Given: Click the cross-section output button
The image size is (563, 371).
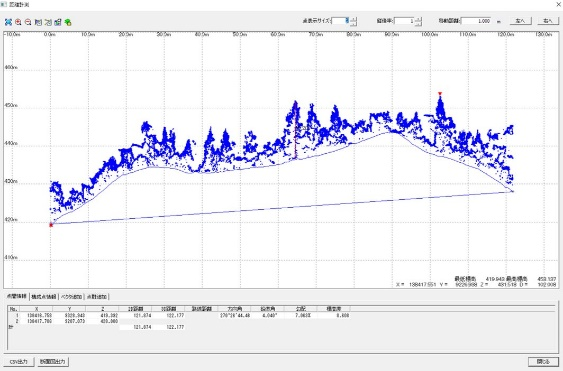Looking at the screenshot, I should pos(53,361).
